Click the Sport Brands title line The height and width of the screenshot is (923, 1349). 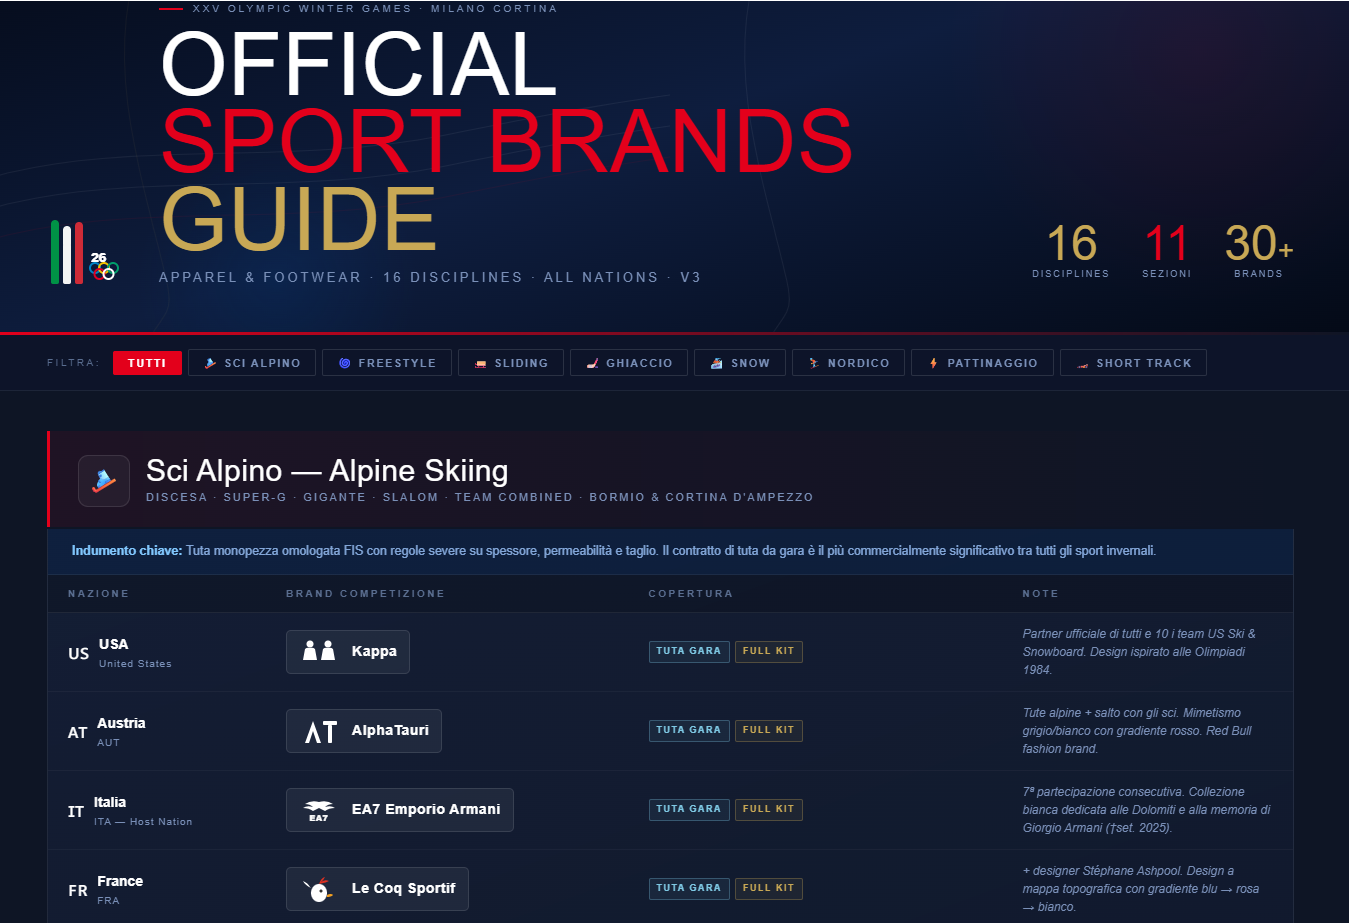point(507,141)
